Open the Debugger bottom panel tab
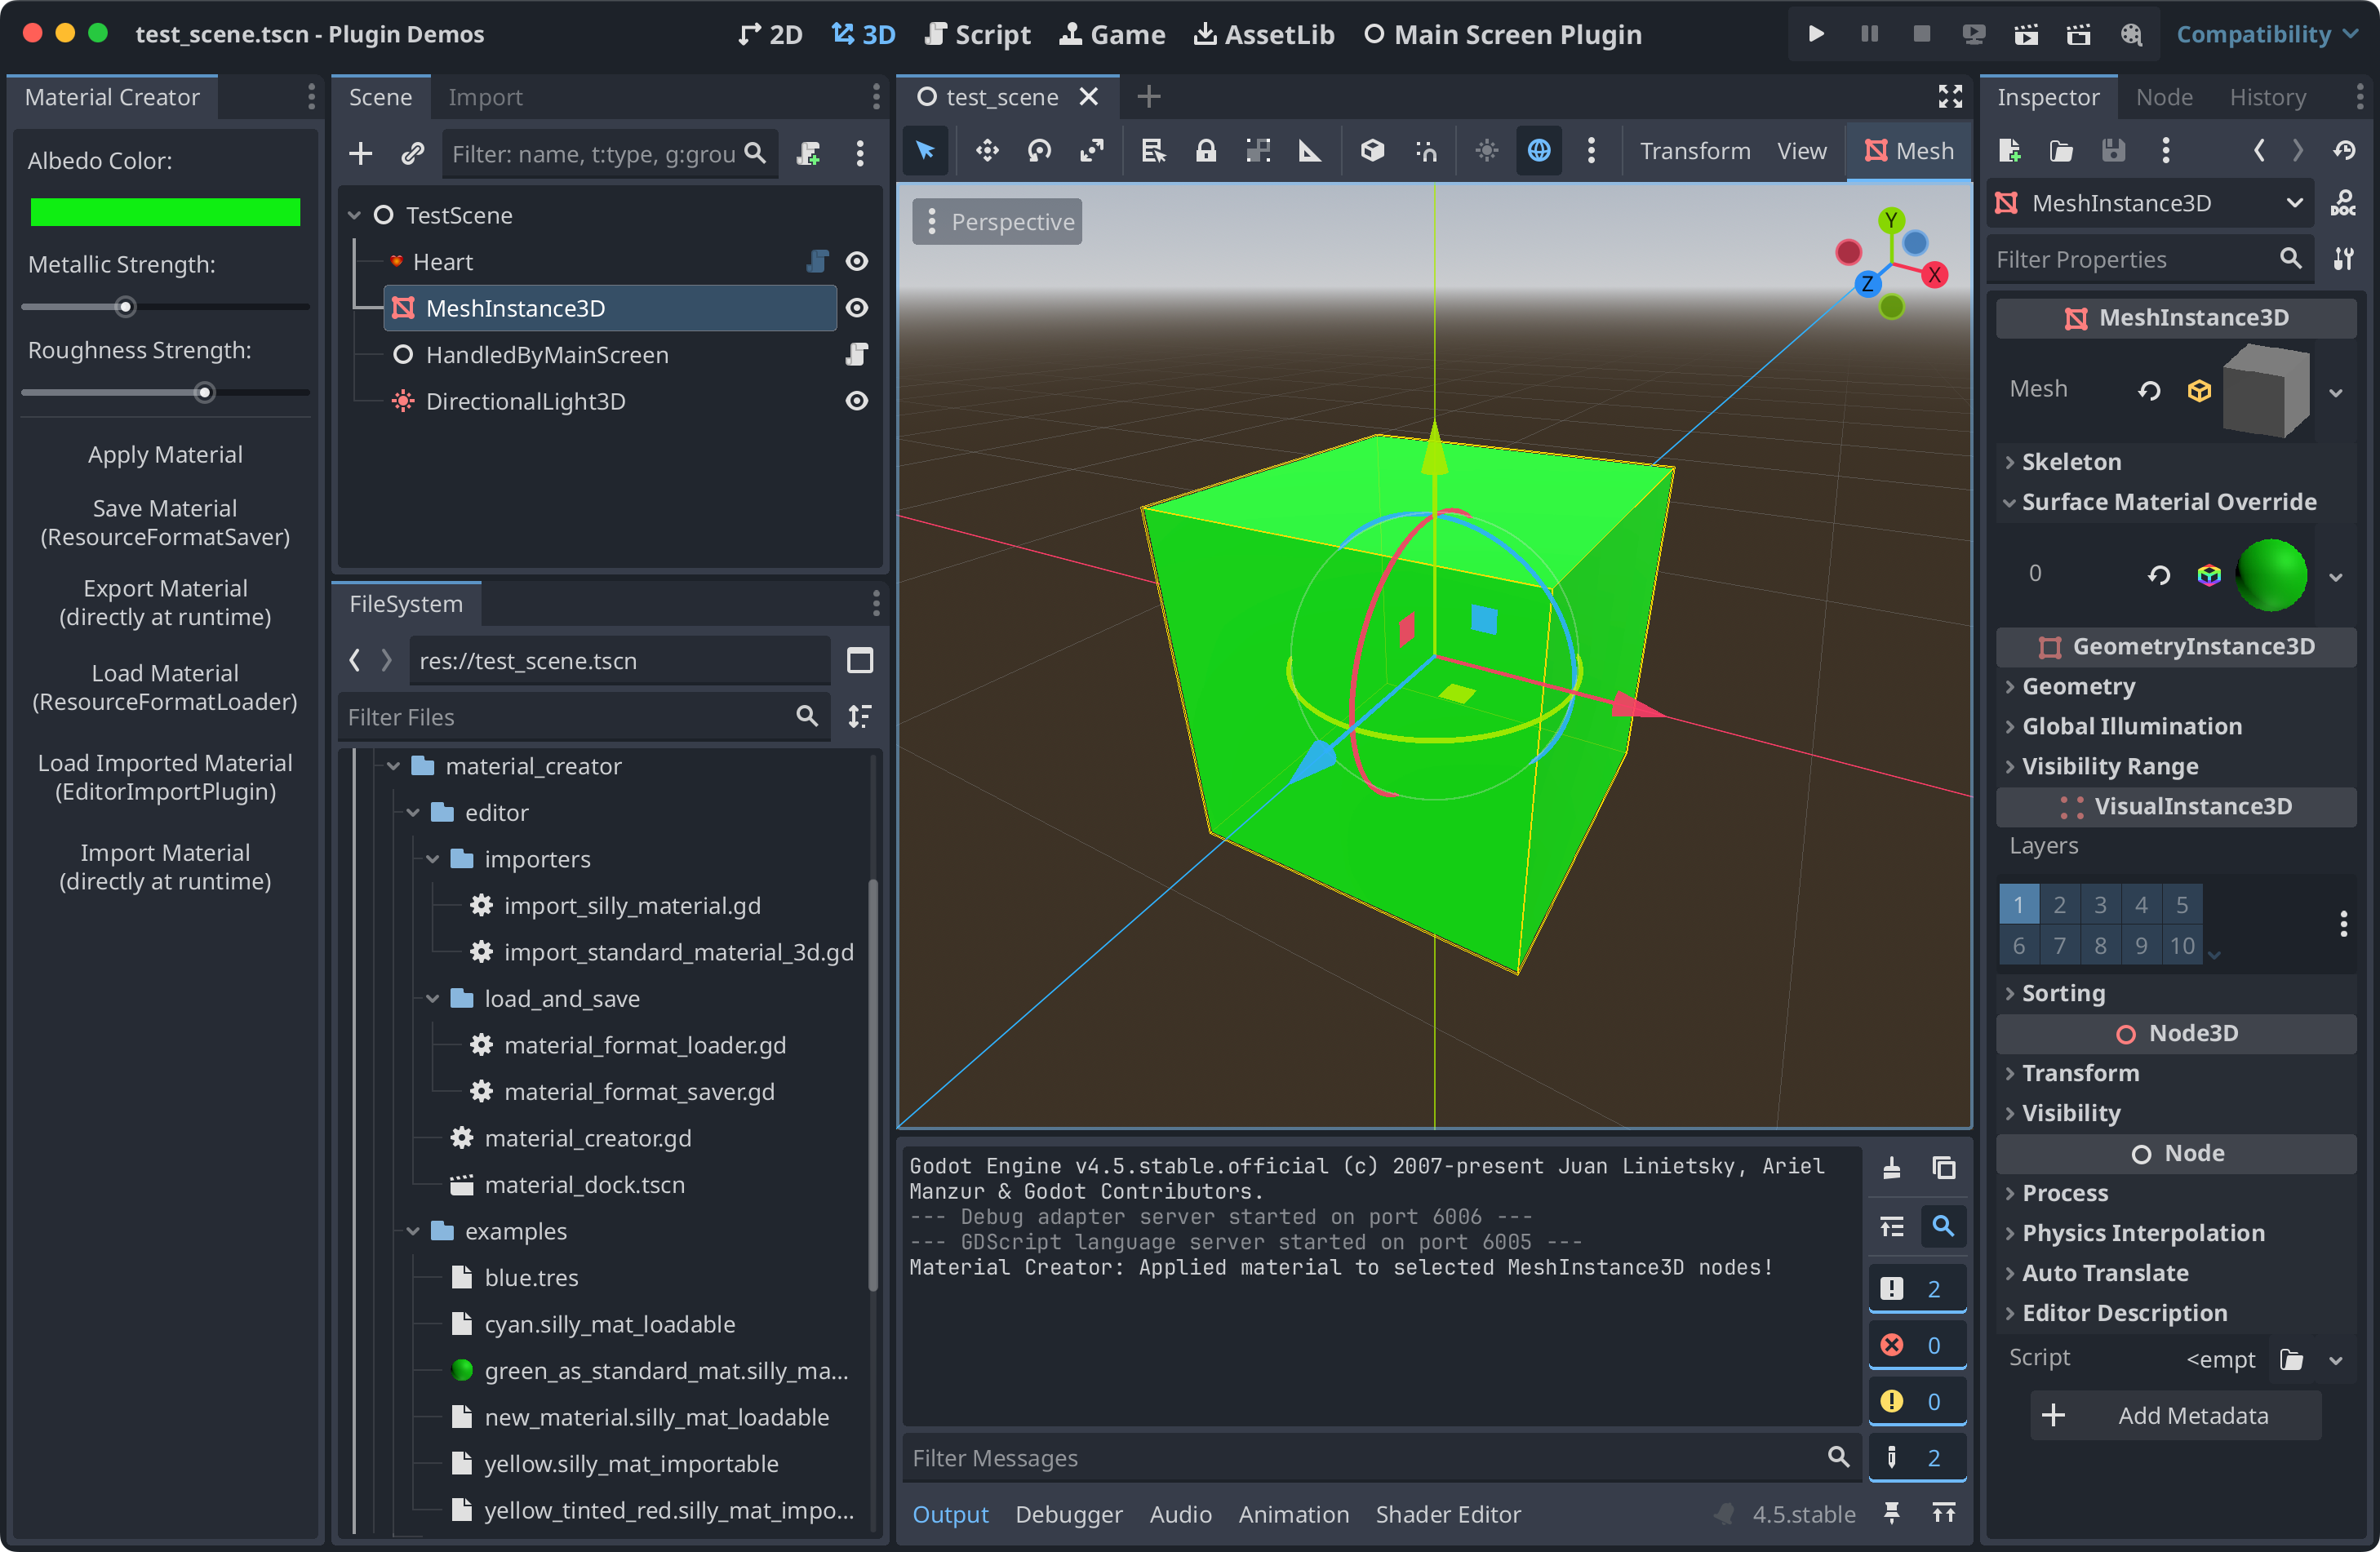The width and height of the screenshot is (2380, 1552). [1068, 1514]
